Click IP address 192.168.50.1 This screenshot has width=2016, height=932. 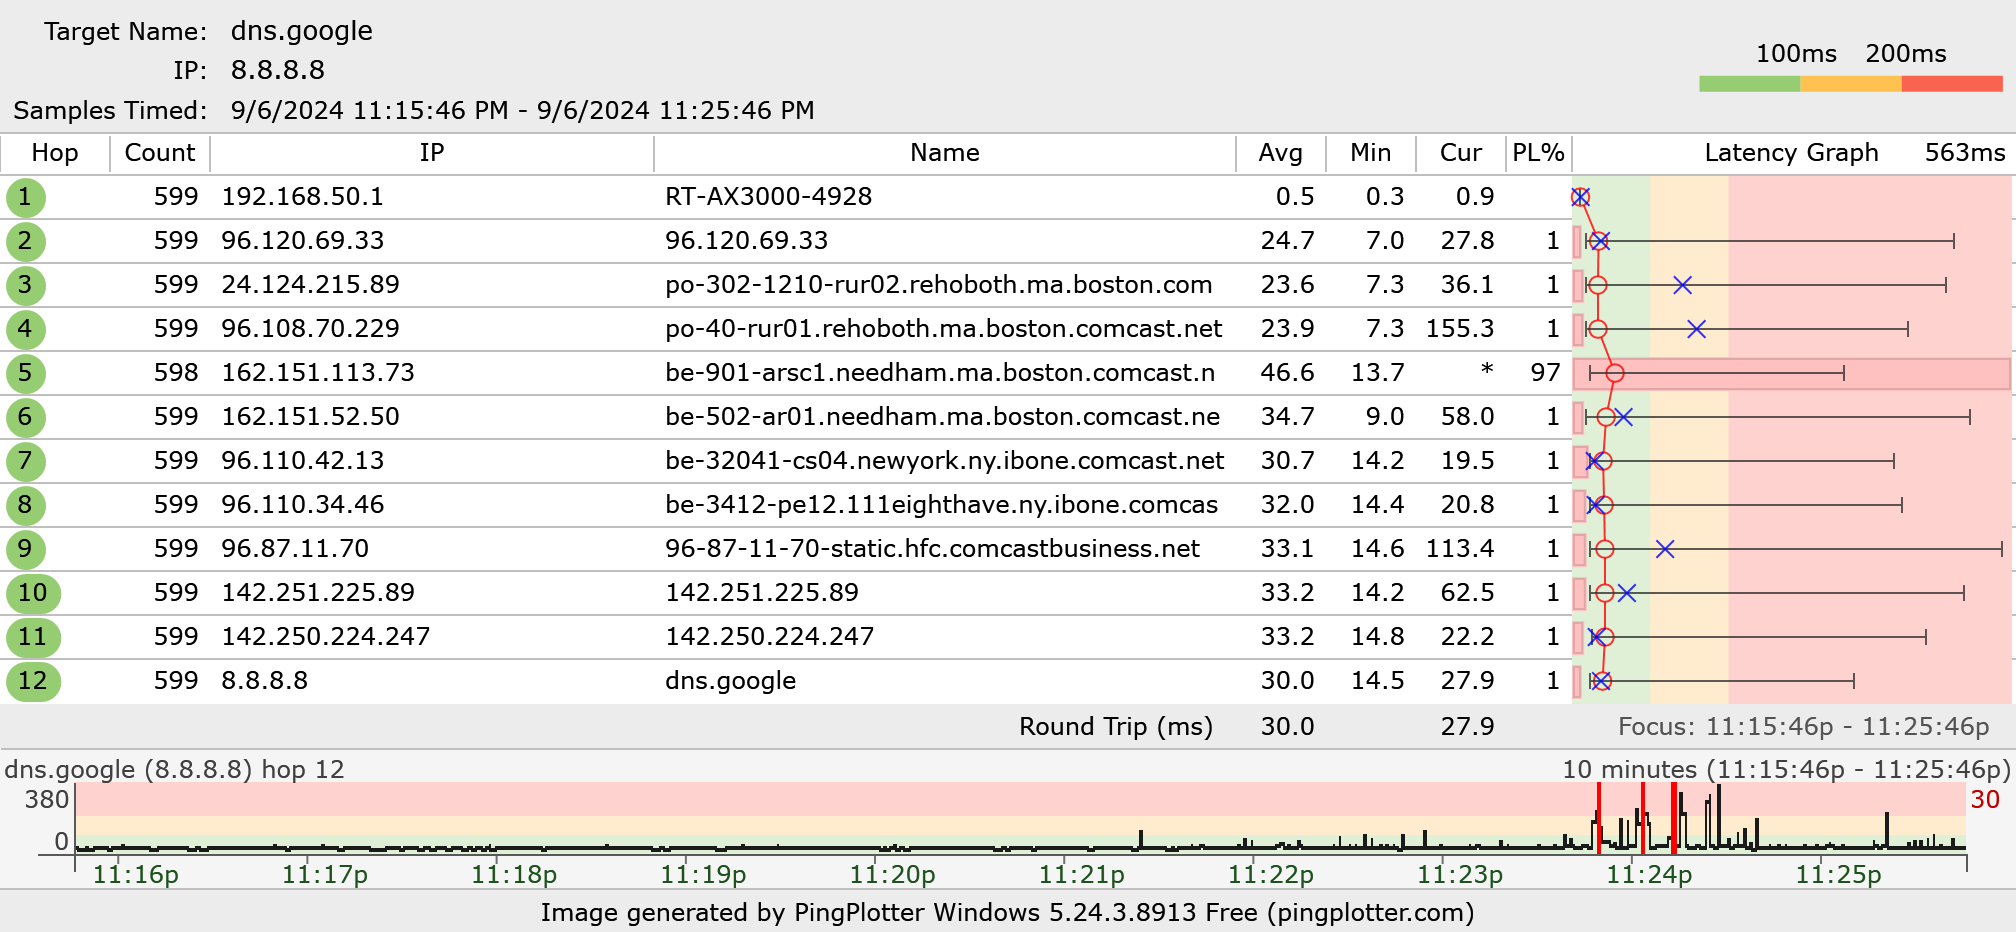point(303,197)
